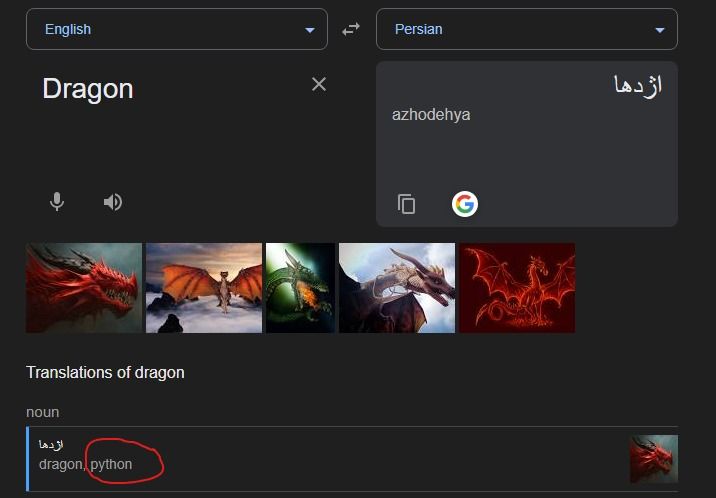Open the orange winged dragon image
The height and width of the screenshot is (498, 716).
pyautogui.click(x=204, y=288)
